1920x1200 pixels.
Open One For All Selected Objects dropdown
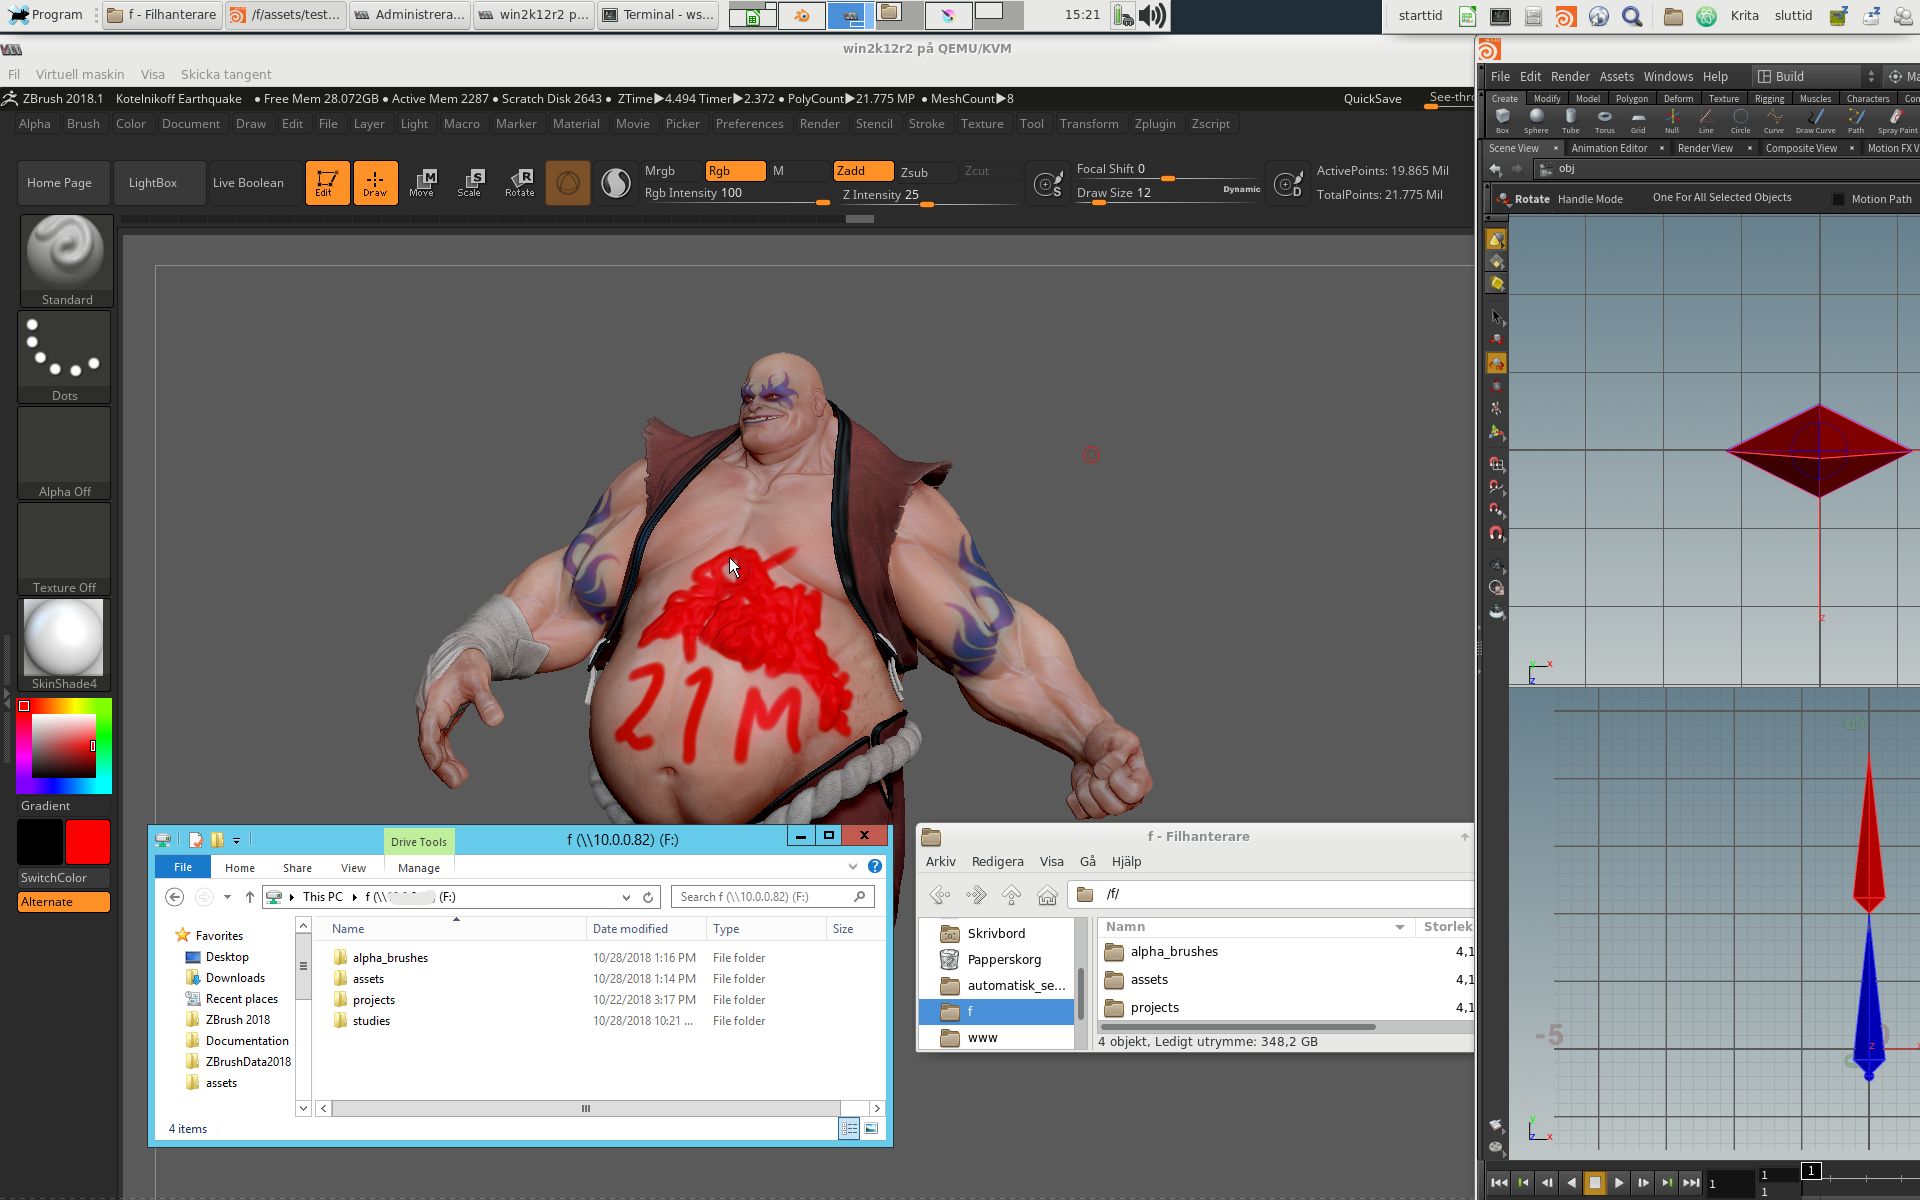pyautogui.click(x=1722, y=198)
